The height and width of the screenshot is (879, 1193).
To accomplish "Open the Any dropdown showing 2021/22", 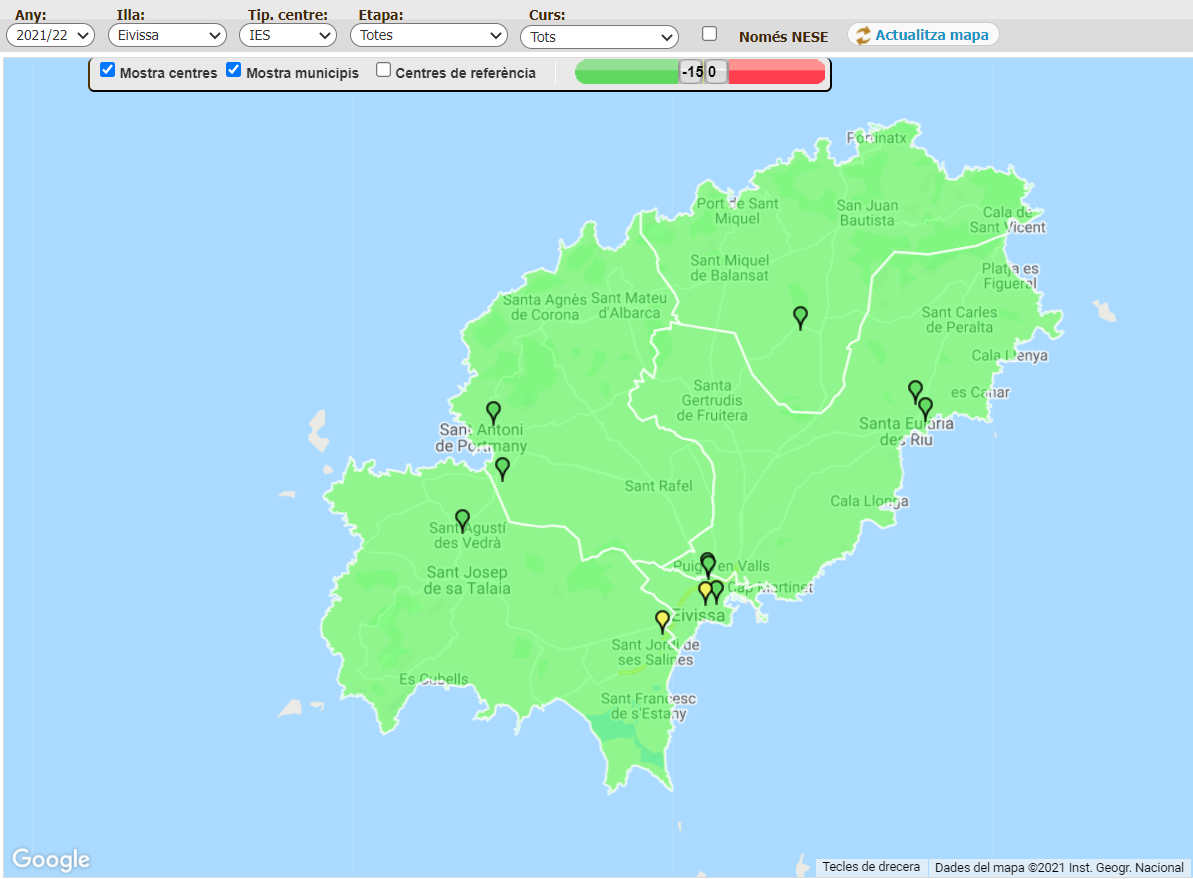I will (x=50, y=35).
